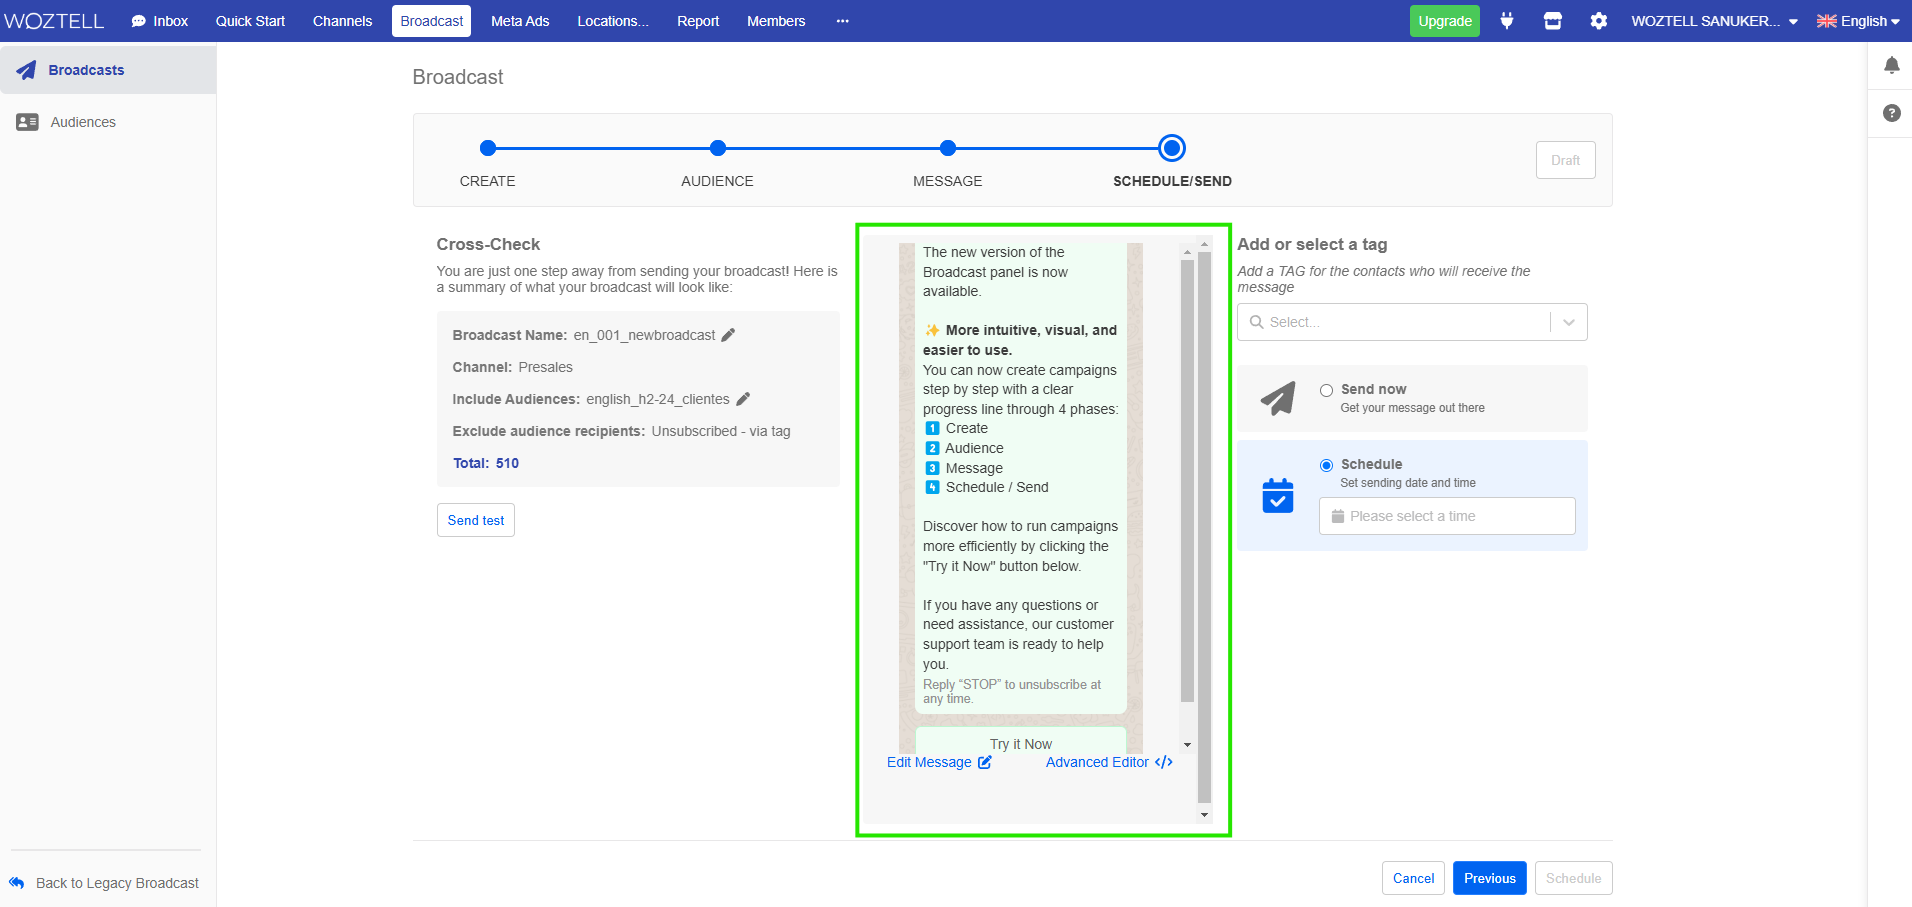Open notifications bell icon

click(1891, 66)
